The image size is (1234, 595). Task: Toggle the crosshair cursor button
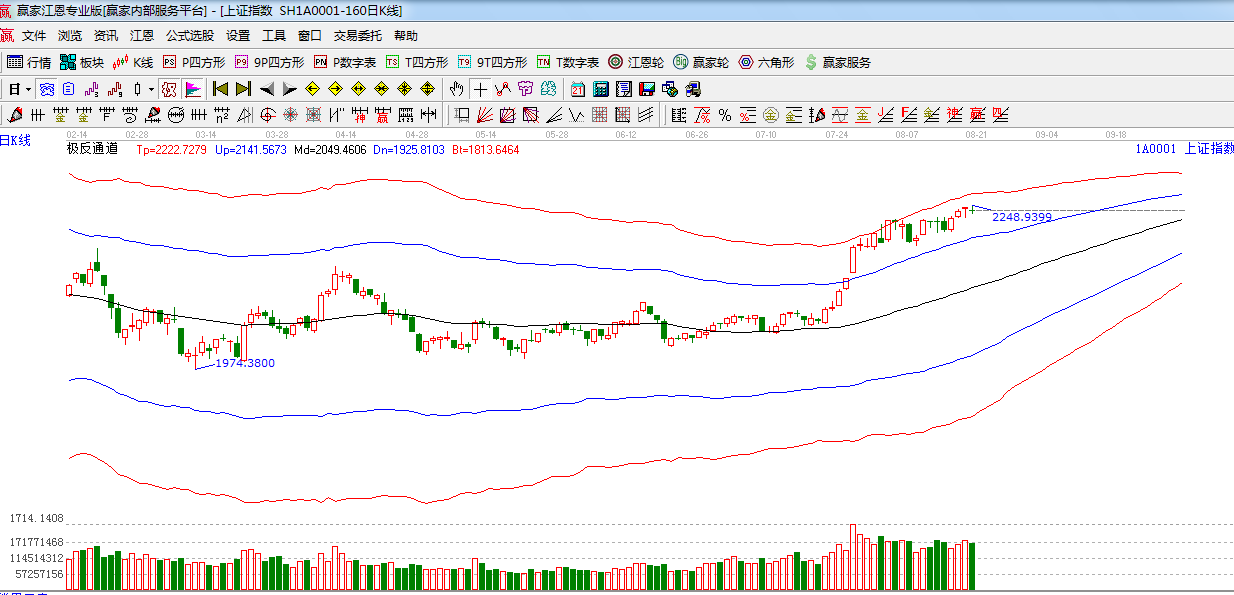pos(481,89)
